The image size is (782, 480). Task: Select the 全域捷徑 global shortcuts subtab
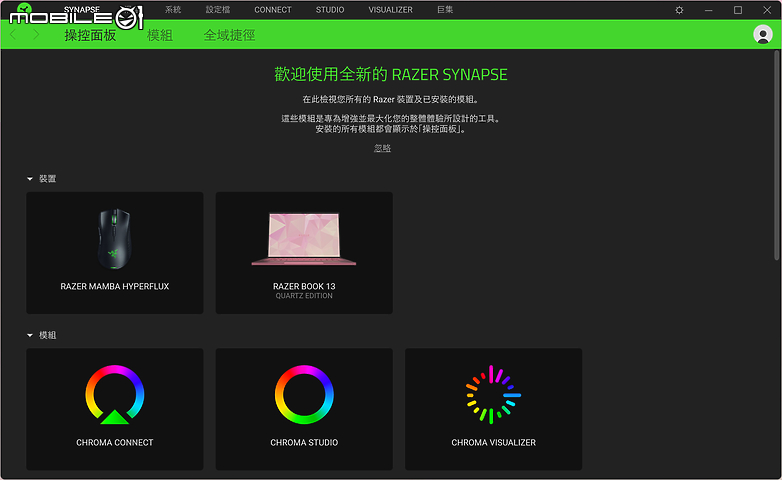pos(229,35)
